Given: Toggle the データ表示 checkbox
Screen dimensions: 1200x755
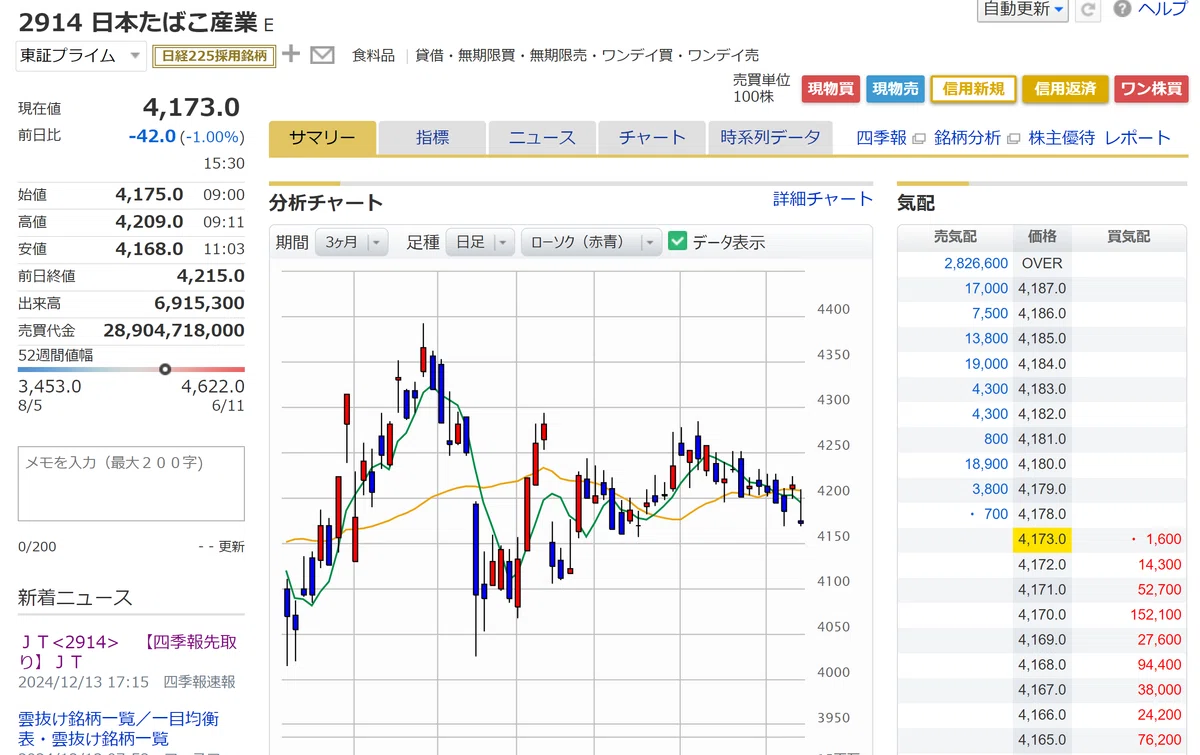Looking at the screenshot, I should pyautogui.click(x=678, y=241).
